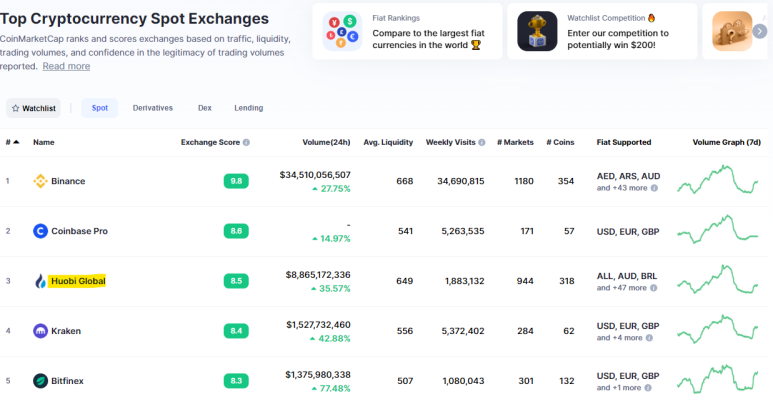The width and height of the screenshot is (773, 404).
Task: Click Huobi Global's 7d volume graph
Action: 718,279
